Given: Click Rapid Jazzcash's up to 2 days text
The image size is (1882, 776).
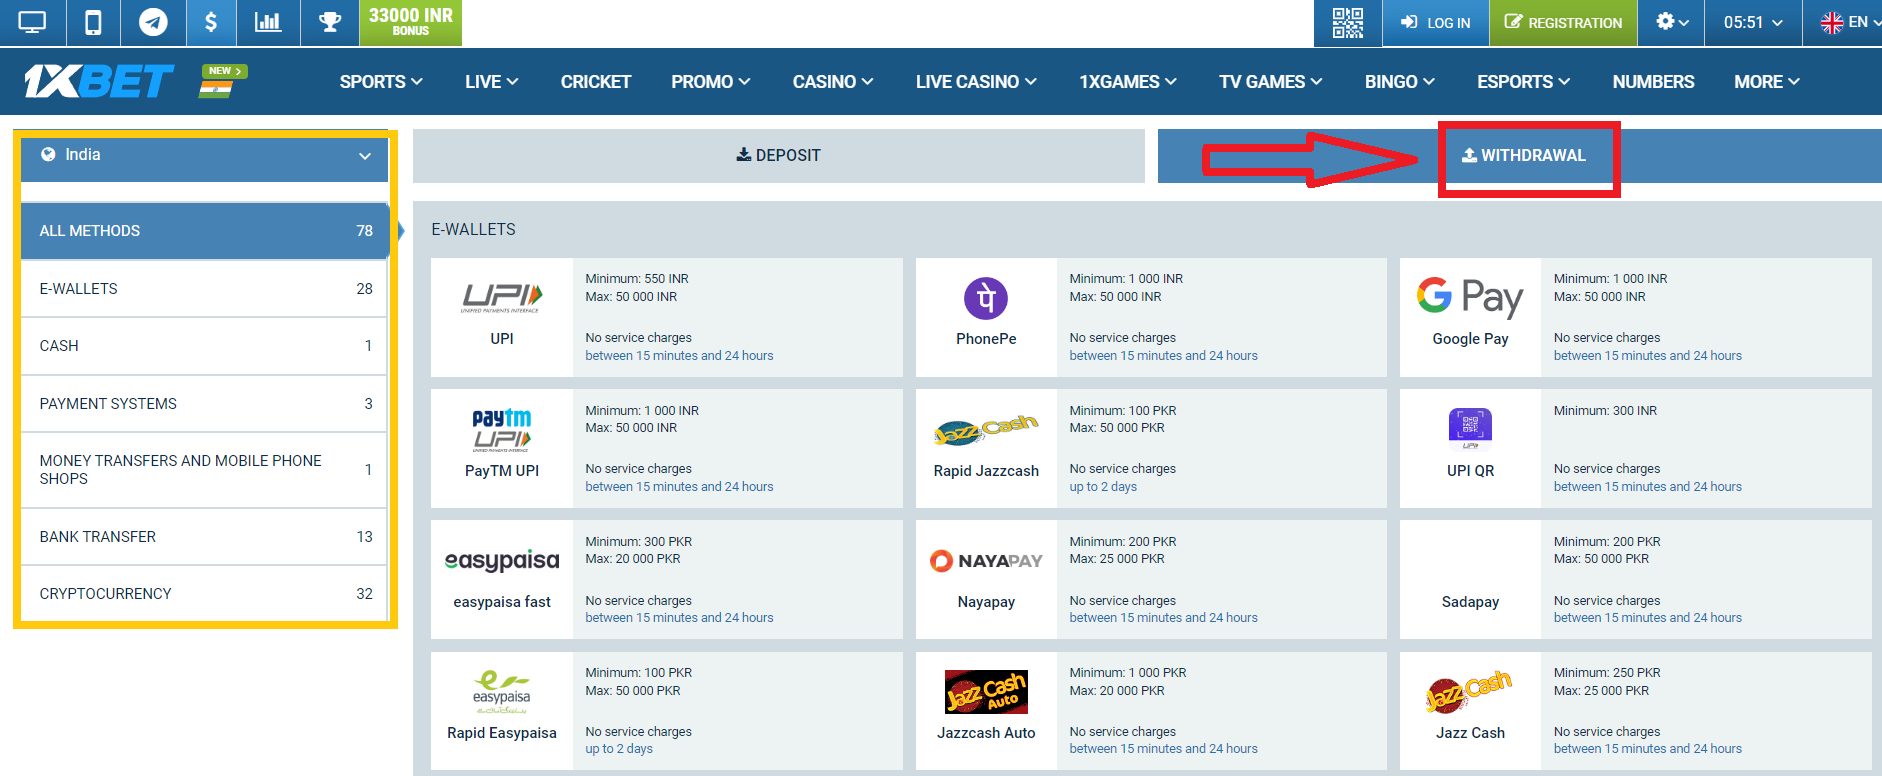Looking at the screenshot, I should tap(1103, 487).
